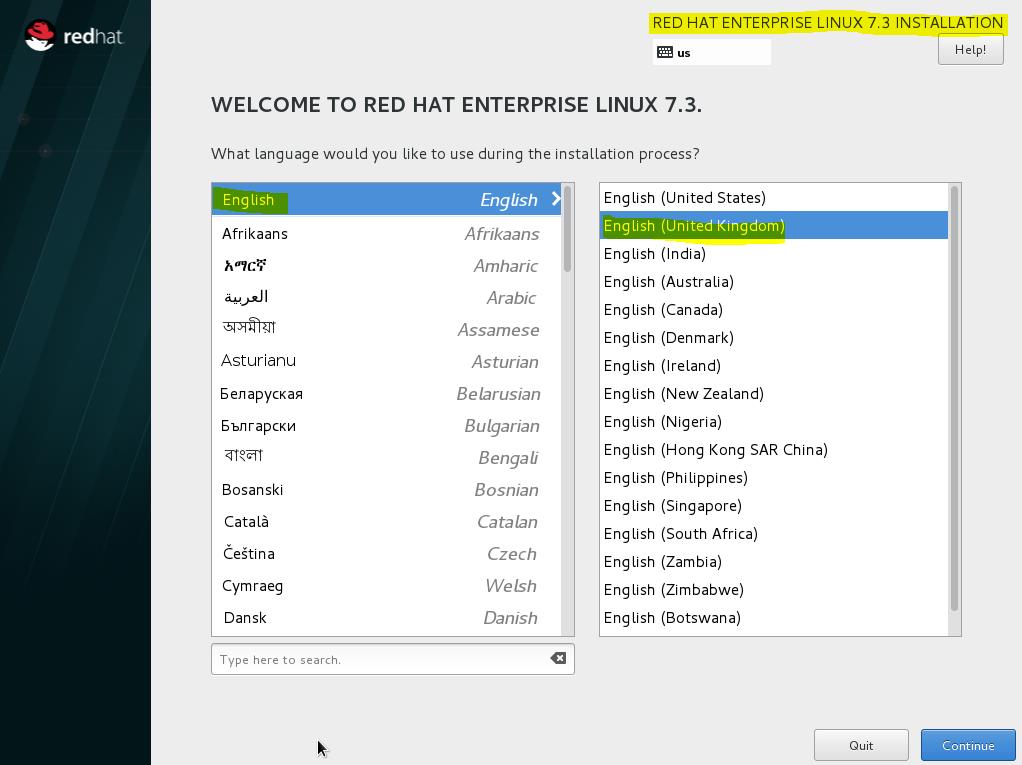Pick English (Australia) locale
1022x765 pixels.
tap(774, 281)
